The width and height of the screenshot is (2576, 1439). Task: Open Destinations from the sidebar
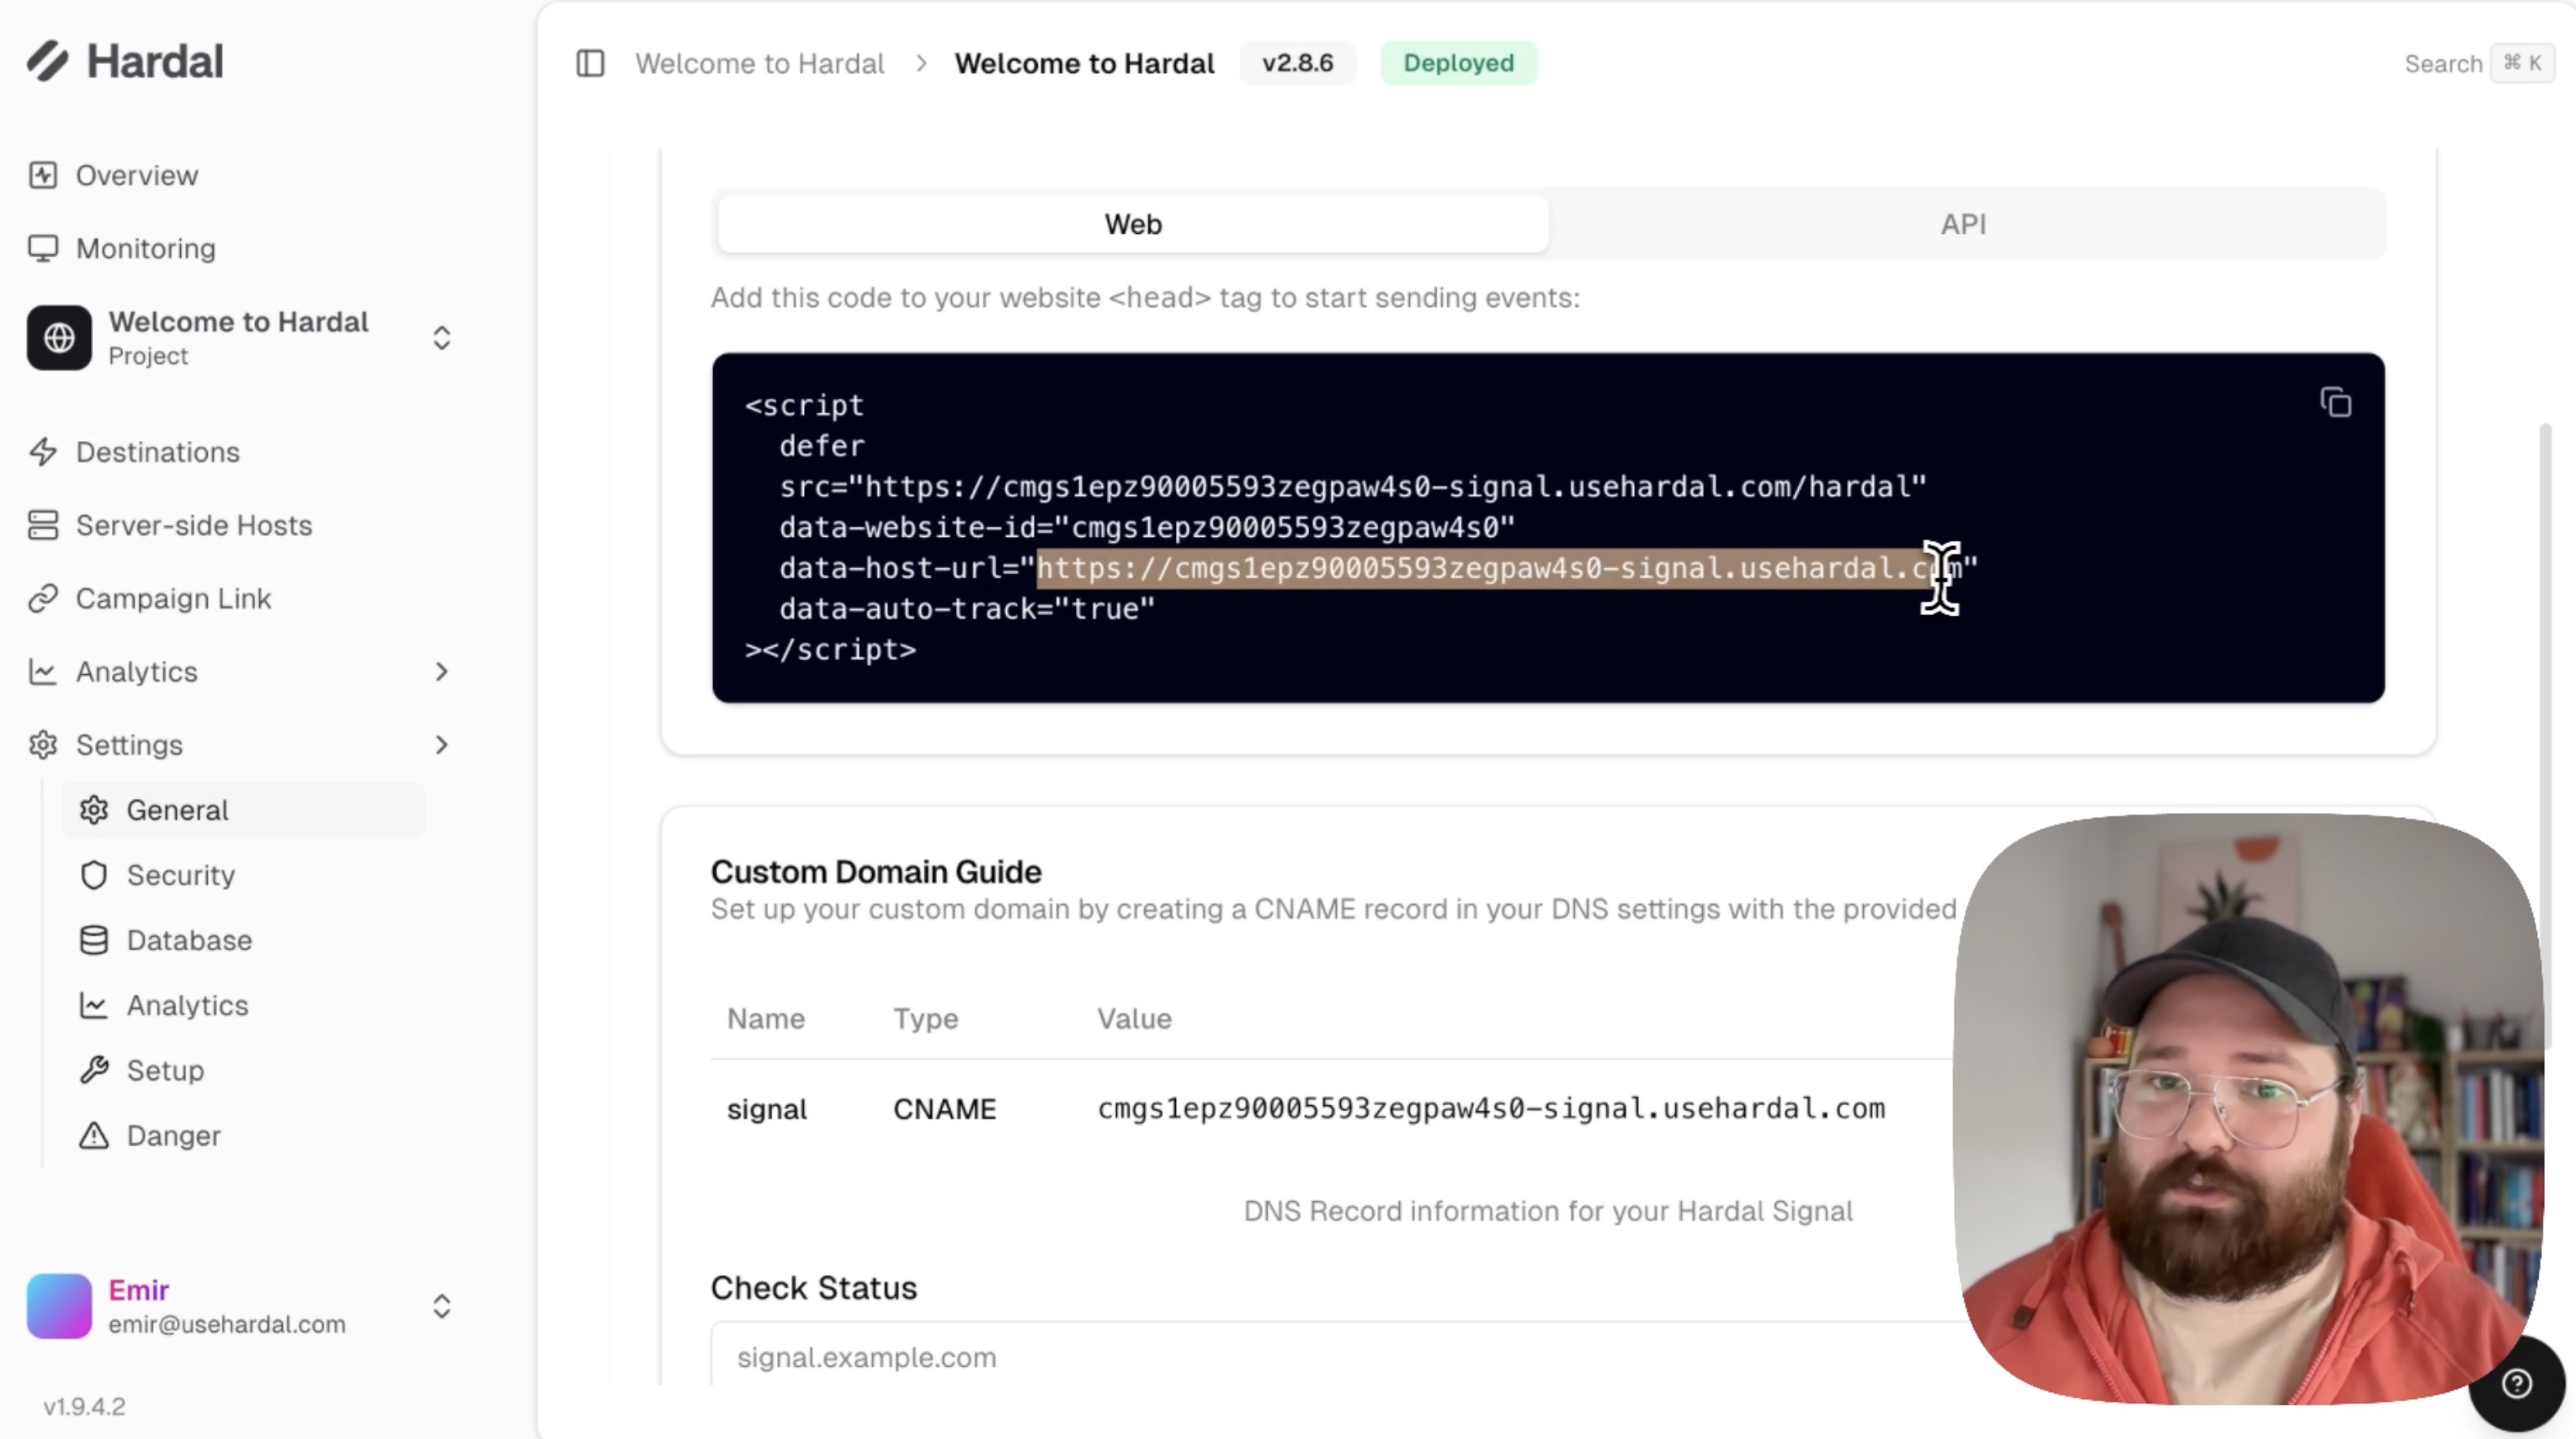[157, 452]
